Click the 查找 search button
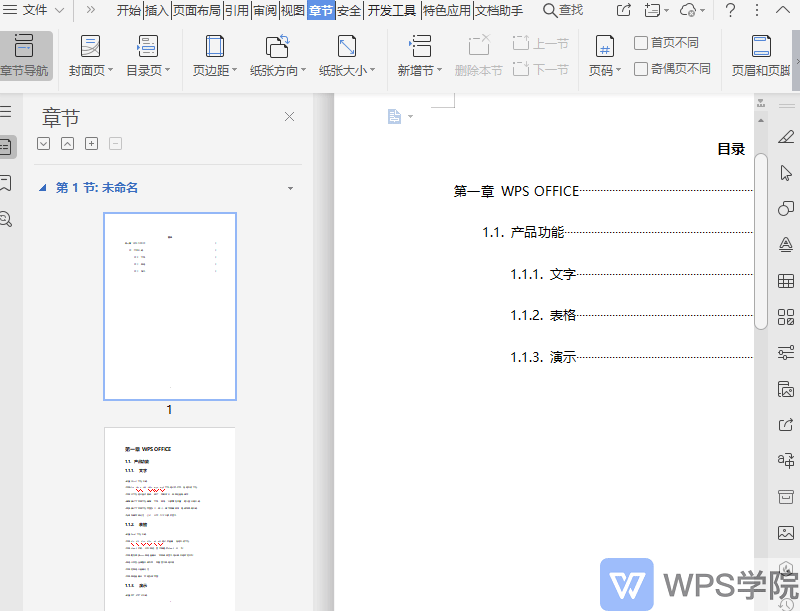800x611 pixels. point(563,10)
